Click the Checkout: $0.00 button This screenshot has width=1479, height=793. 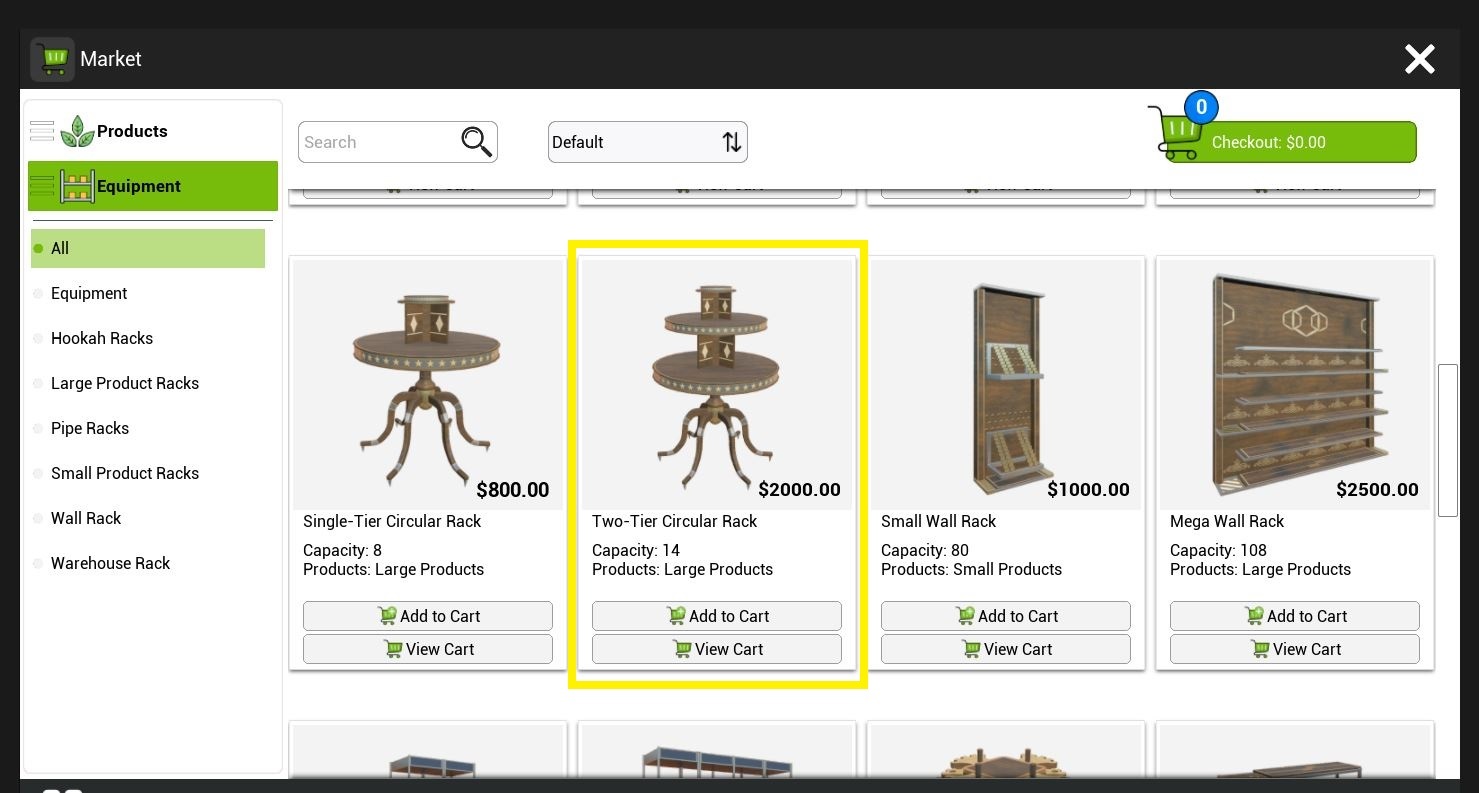click(1290, 142)
